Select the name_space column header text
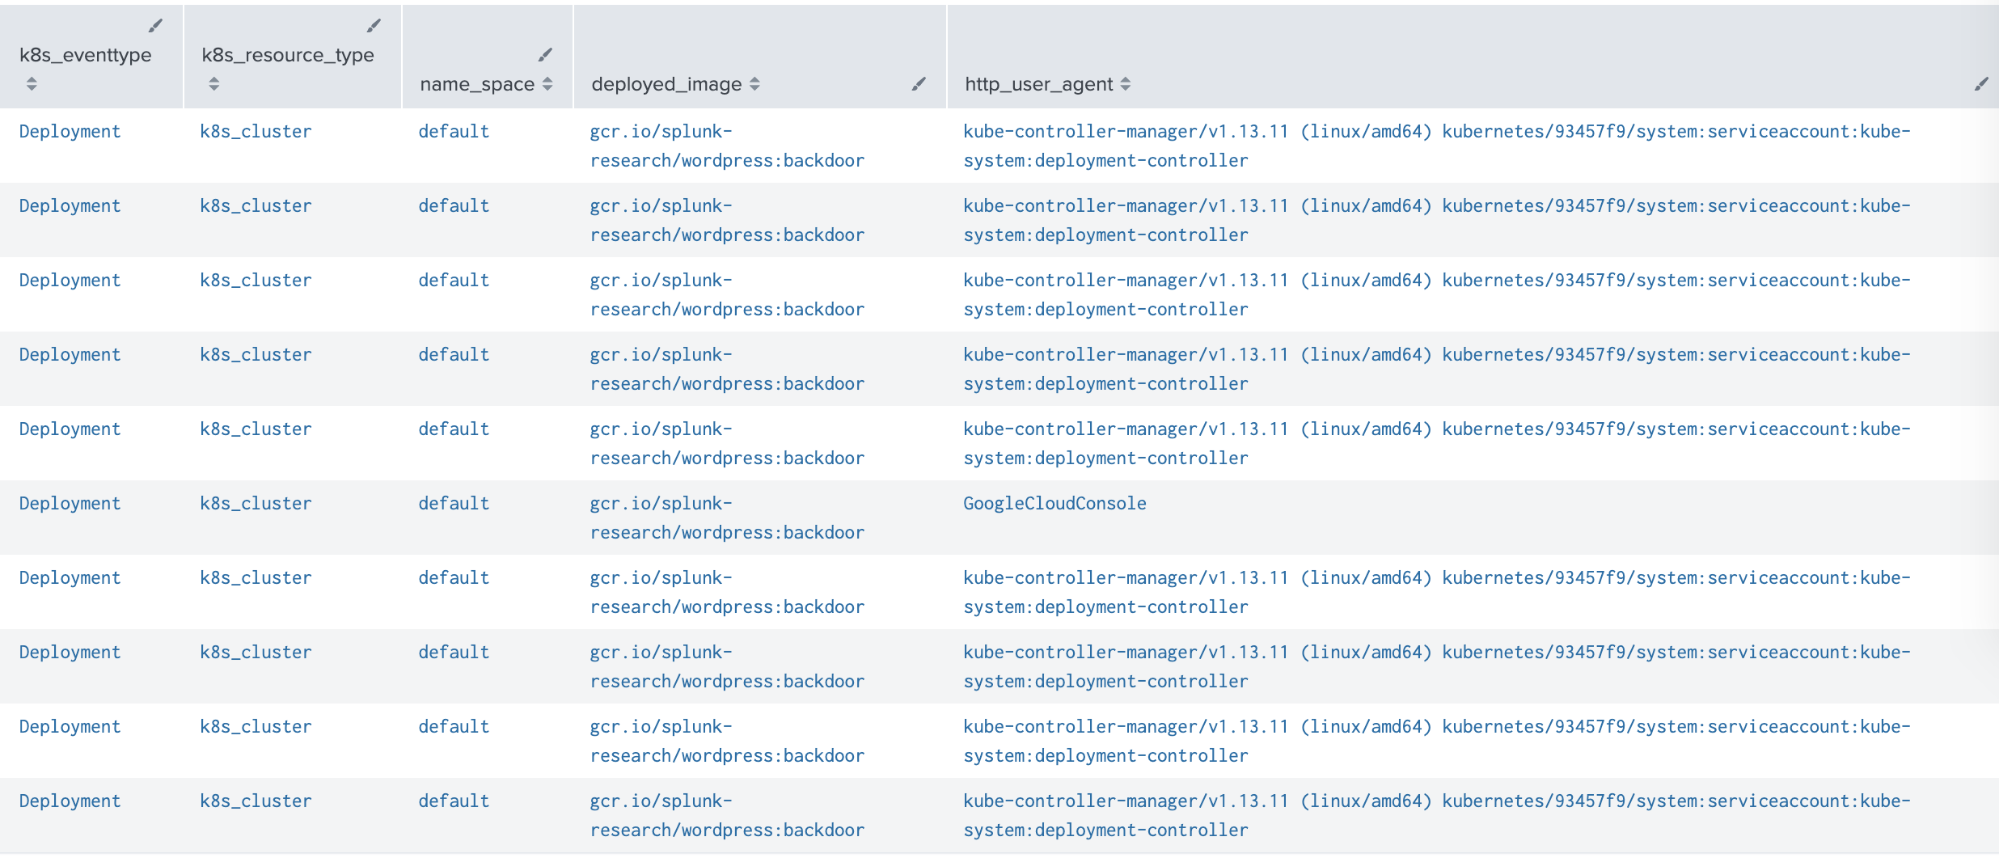Screen dimensions: 1999x858 pos(477,85)
